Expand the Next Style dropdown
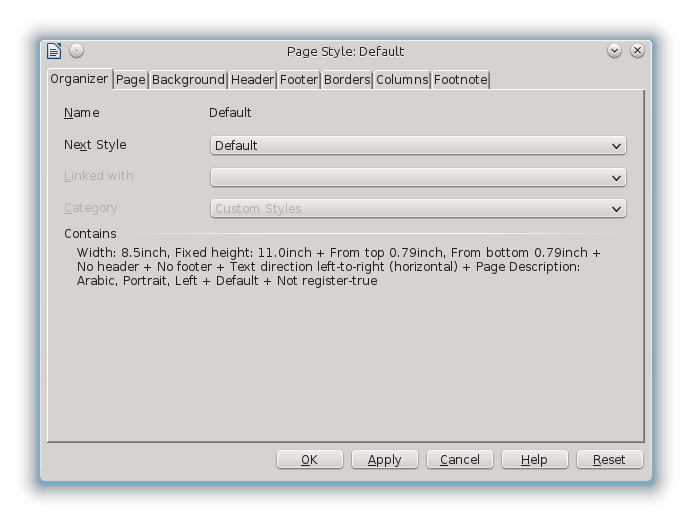 [418, 146]
